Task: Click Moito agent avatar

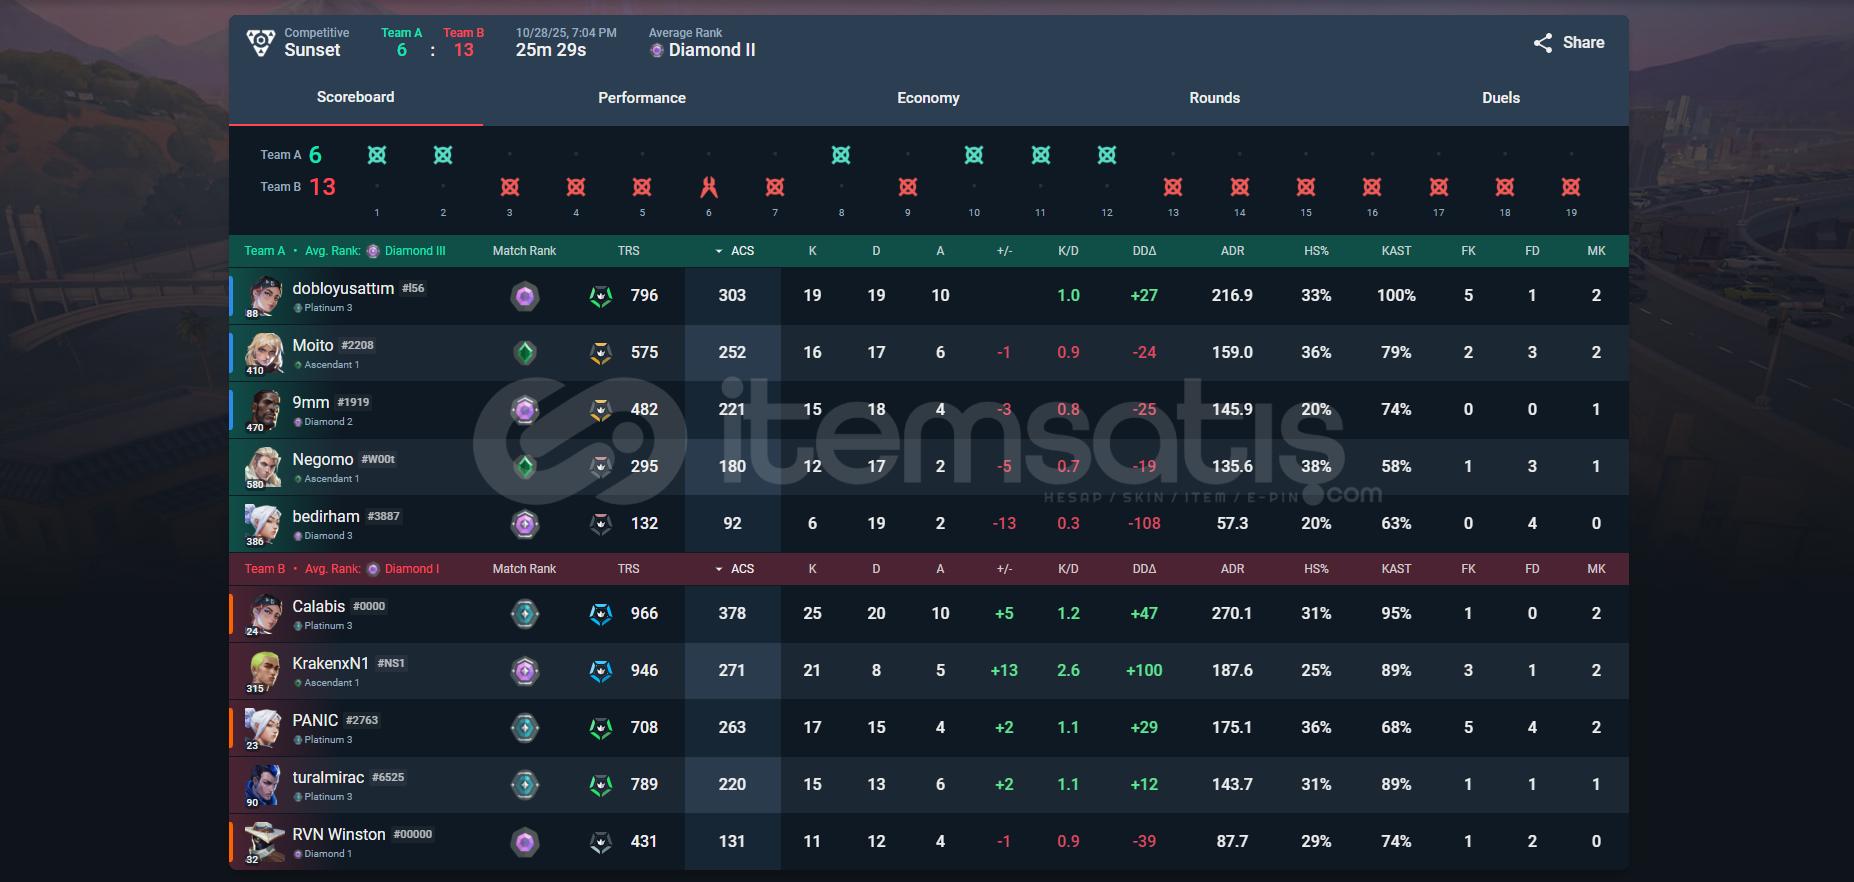Action: [264, 353]
